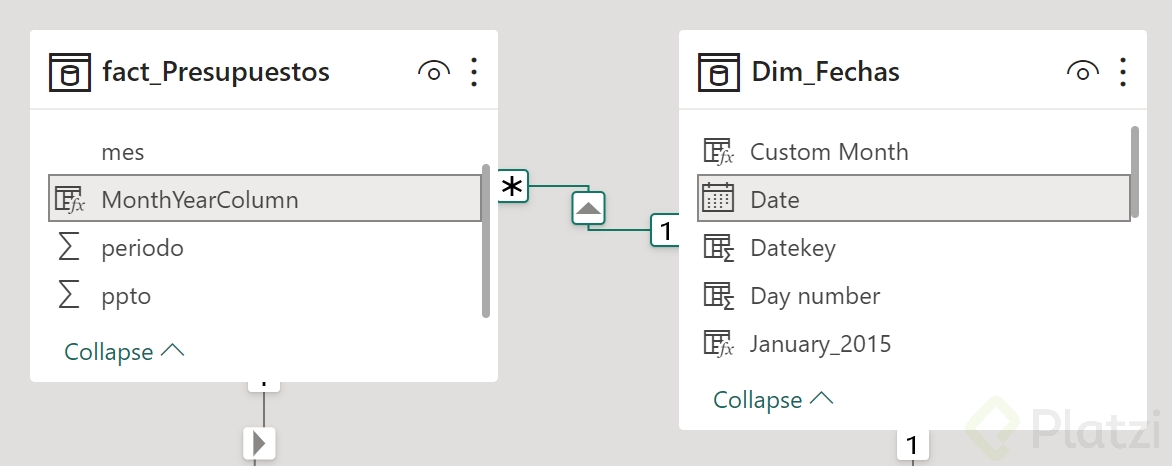Image resolution: width=1172 pixels, height=466 pixels.
Task: Click the relationship filter direction arrow (up)
Action: pyautogui.click(x=589, y=208)
